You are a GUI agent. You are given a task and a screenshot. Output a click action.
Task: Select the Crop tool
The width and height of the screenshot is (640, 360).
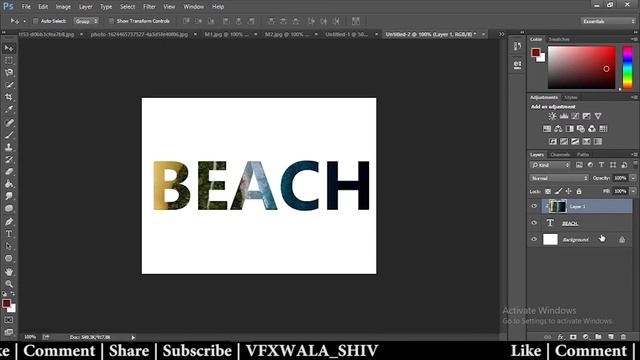tap(9, 97)
